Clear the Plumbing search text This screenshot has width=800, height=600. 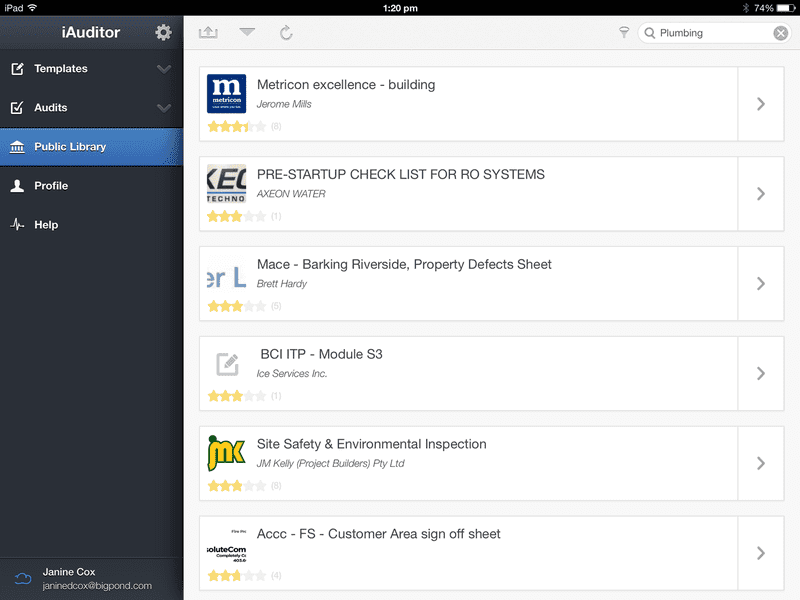[781, 33]
